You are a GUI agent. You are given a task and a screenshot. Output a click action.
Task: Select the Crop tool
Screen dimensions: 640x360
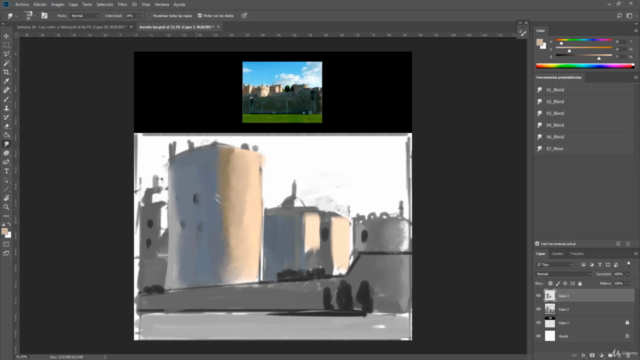pos(6,72)
